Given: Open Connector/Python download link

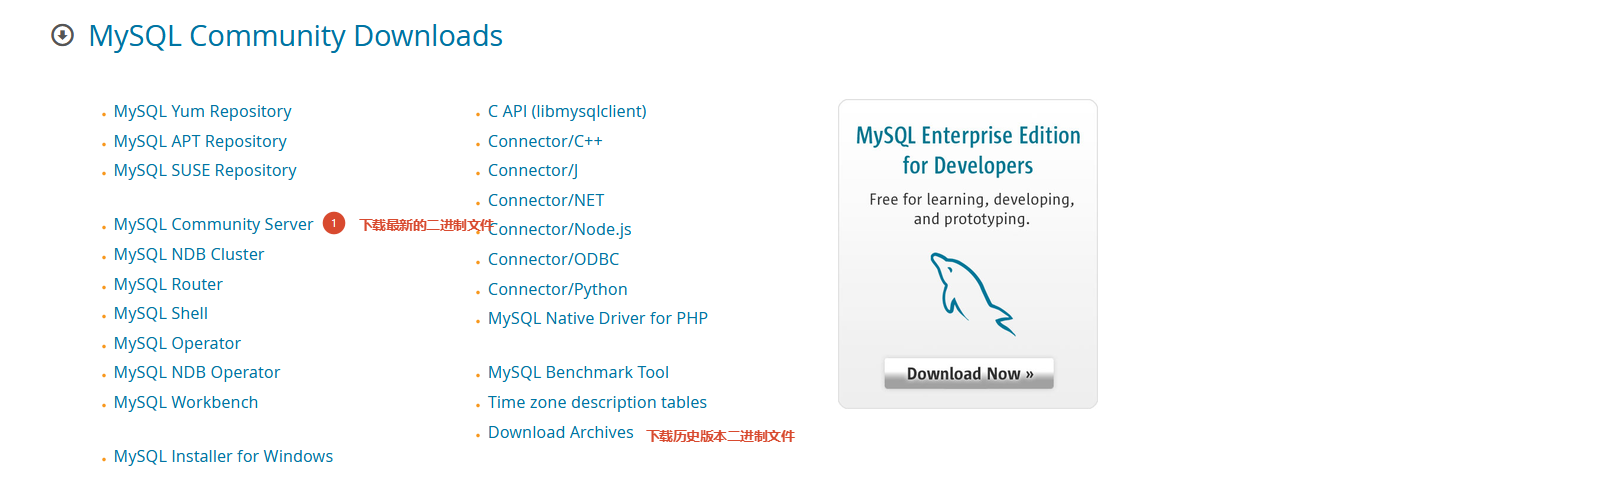Looking at the screenshot, I should coord(558,289).
